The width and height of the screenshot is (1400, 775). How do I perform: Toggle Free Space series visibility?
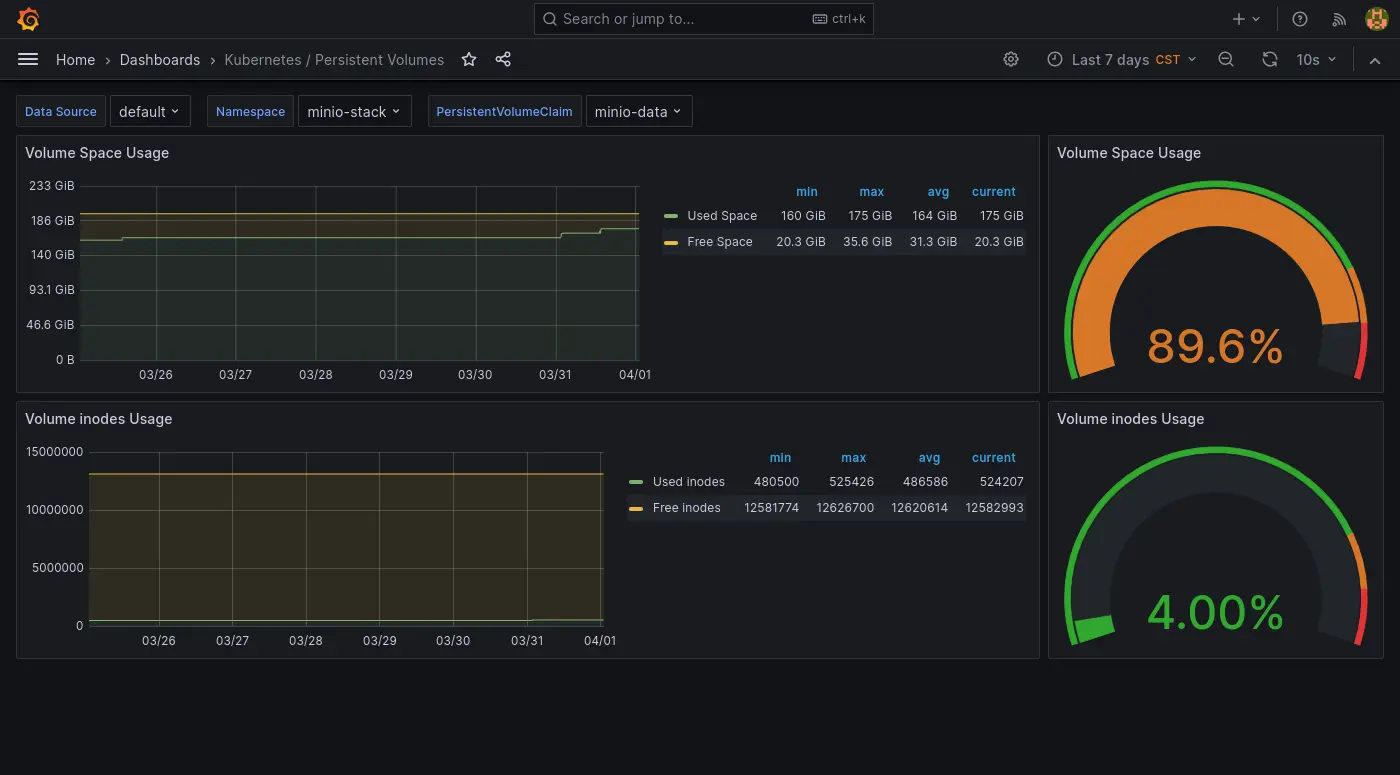pyautogui.click(x=719, y=242)
